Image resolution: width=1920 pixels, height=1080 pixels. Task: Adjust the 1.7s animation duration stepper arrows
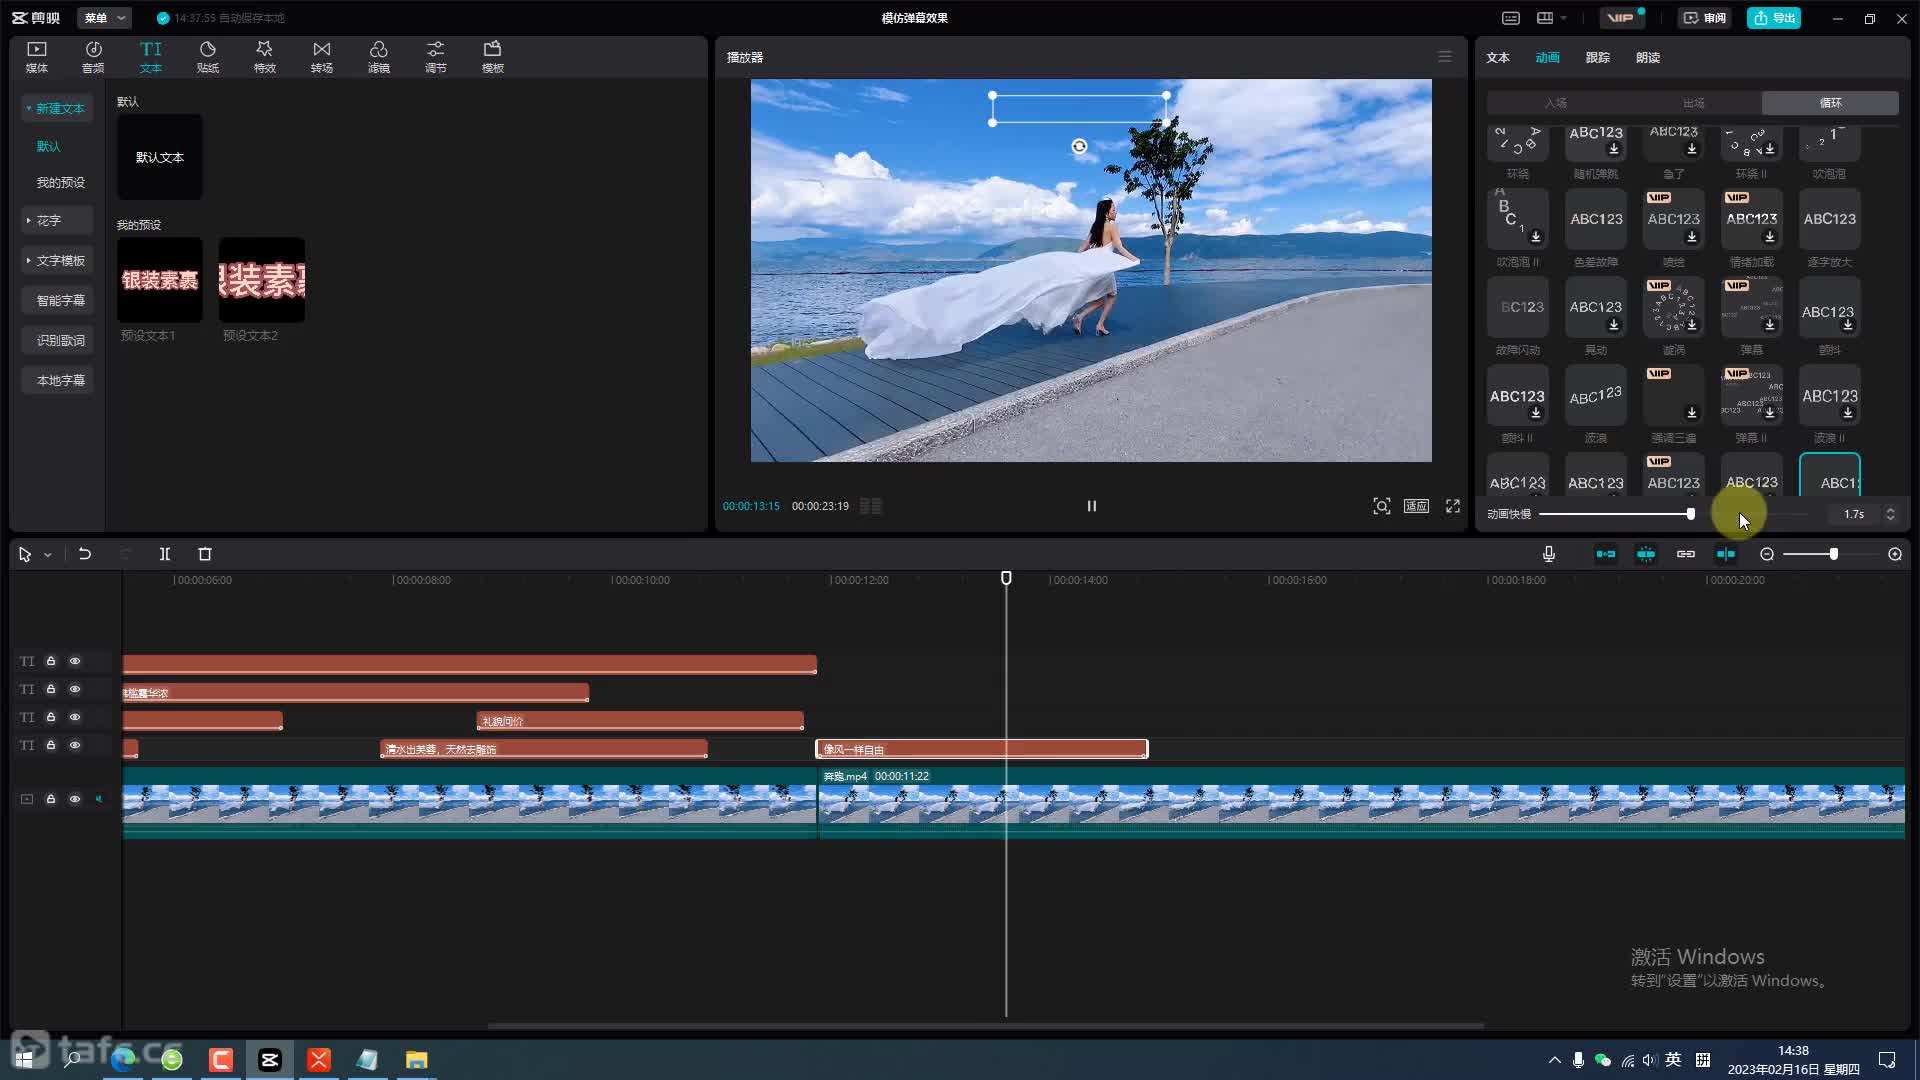tap(1890, 514)
